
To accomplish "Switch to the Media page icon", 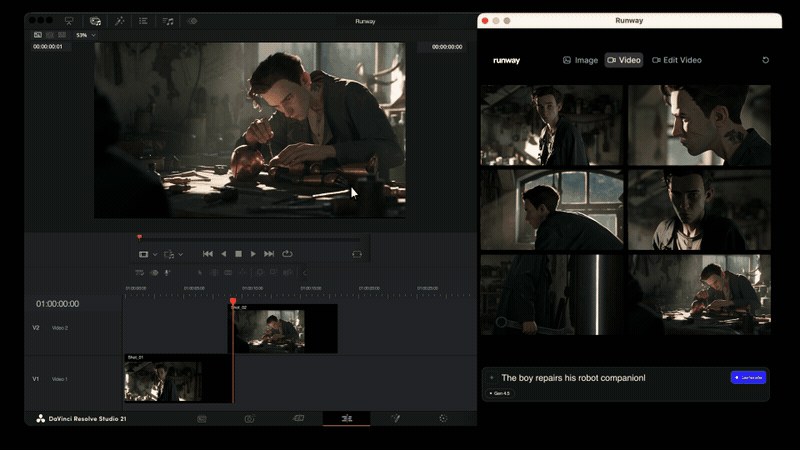I will (202, 419).
